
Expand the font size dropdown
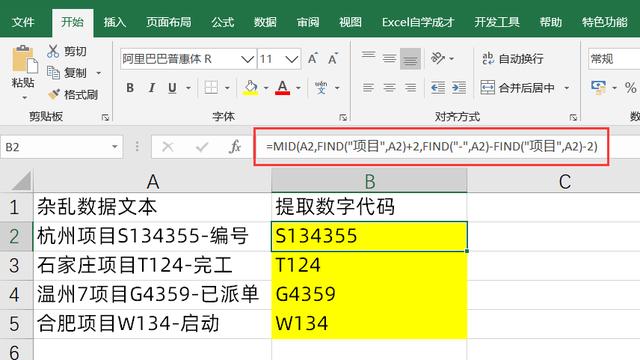291,59
